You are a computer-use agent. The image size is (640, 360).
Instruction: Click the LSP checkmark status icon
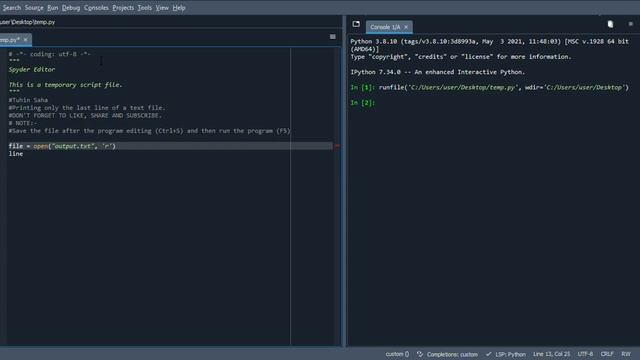[x=489, y=354]
